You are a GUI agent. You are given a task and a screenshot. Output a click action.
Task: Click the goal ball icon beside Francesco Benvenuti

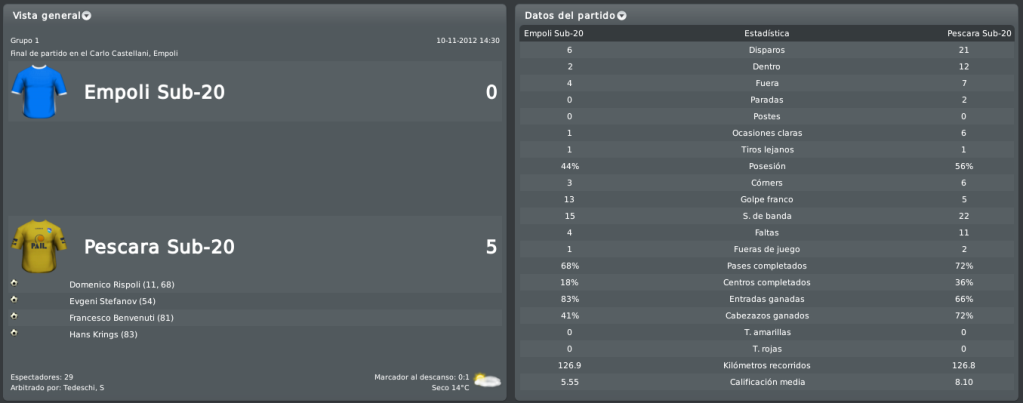14,316
